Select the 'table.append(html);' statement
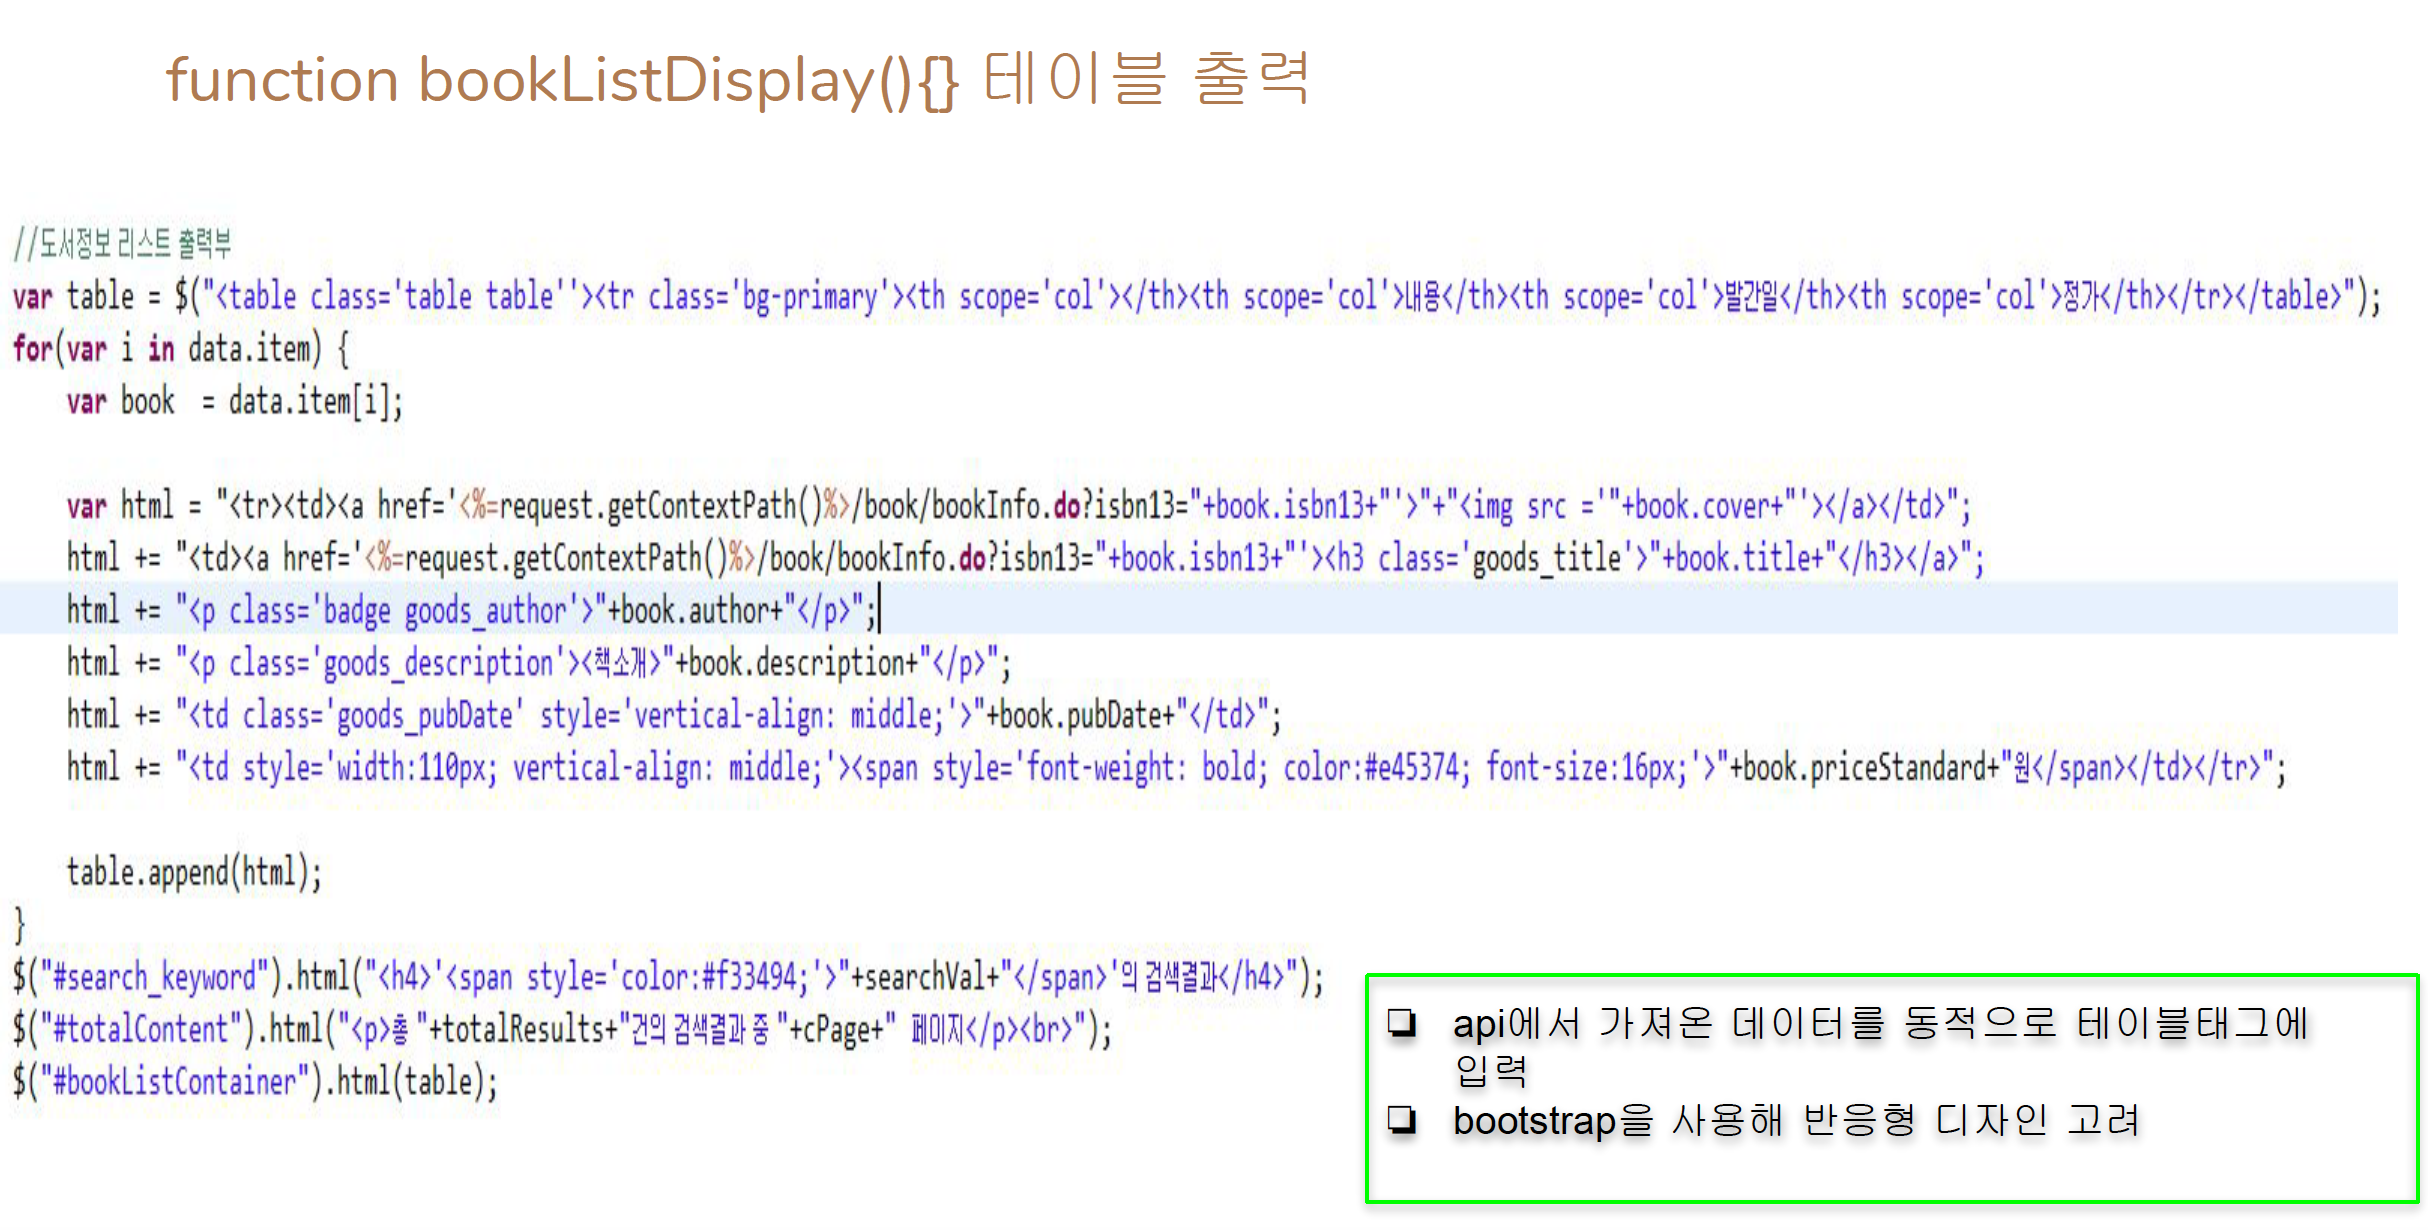2428x1230 pixels. pos(195,870)
